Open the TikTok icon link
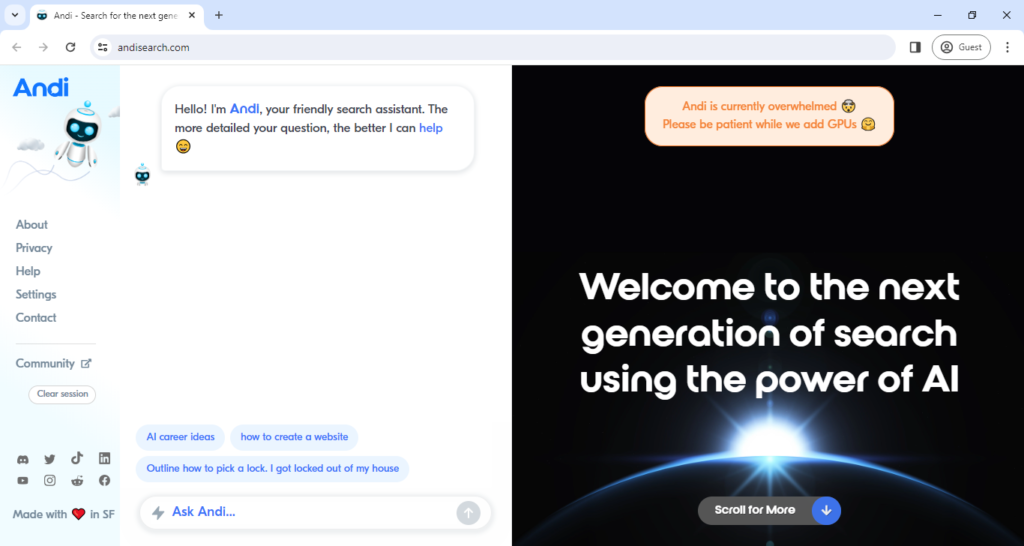 [x=77, y=459]
